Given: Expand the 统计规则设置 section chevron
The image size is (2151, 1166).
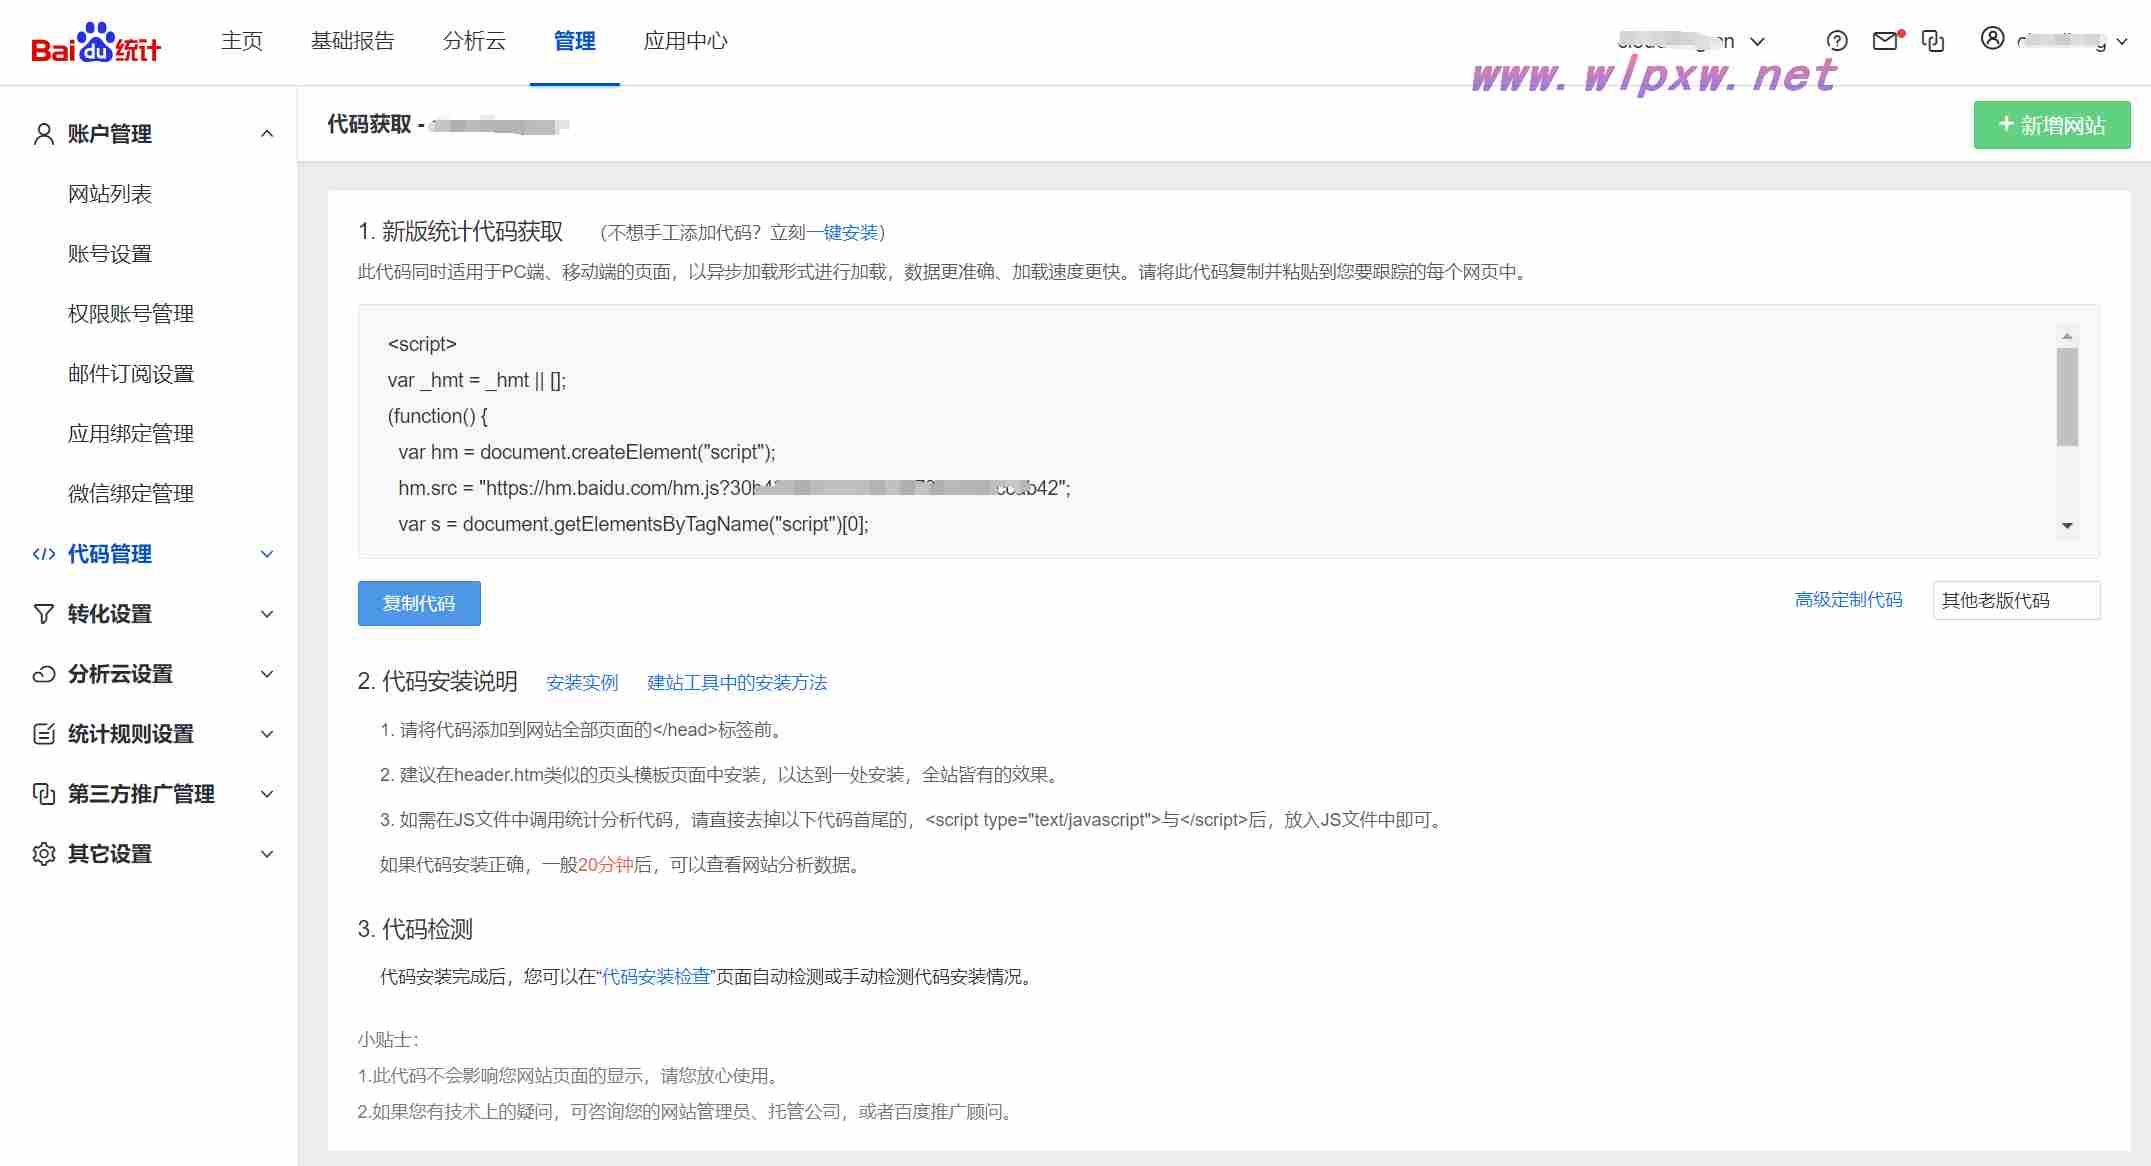Looking at the screenshot, I should pos(267,734).
